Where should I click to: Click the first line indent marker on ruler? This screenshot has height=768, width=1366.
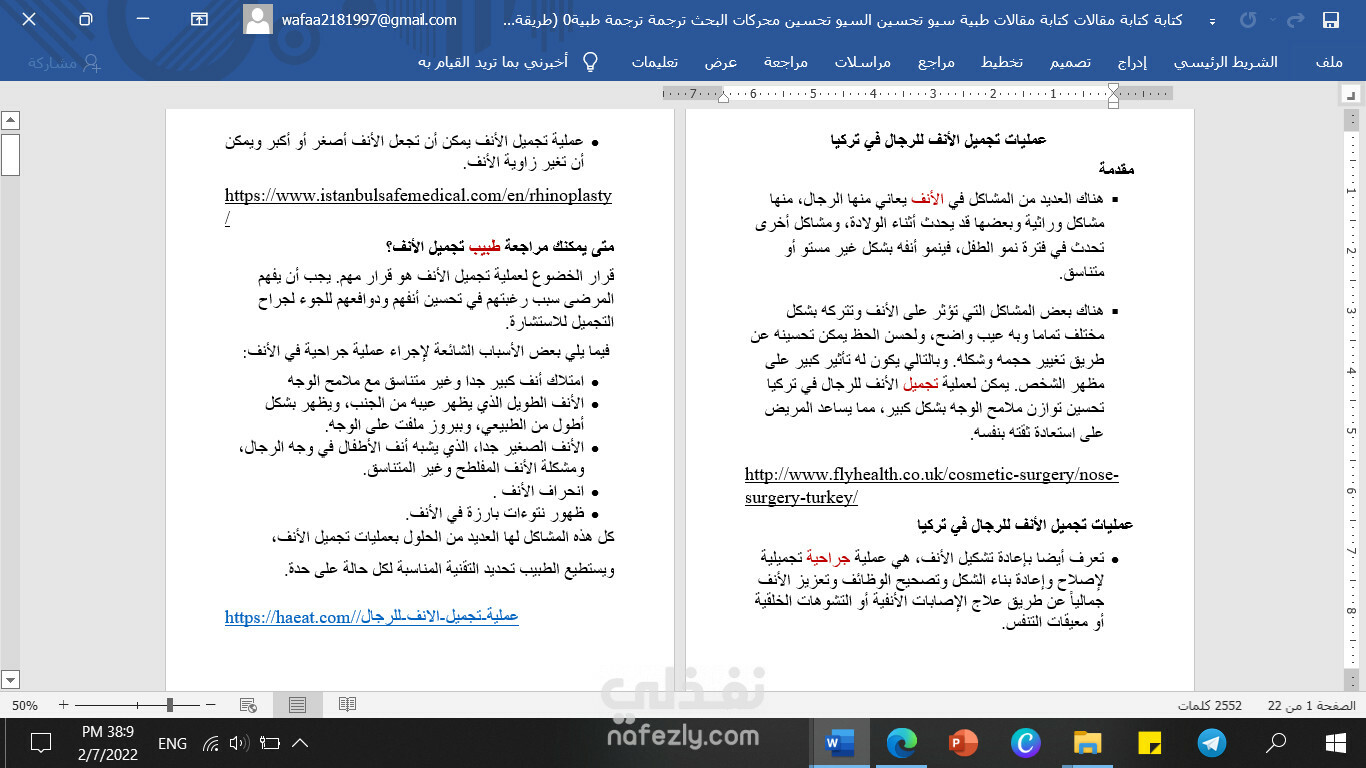1113,89
